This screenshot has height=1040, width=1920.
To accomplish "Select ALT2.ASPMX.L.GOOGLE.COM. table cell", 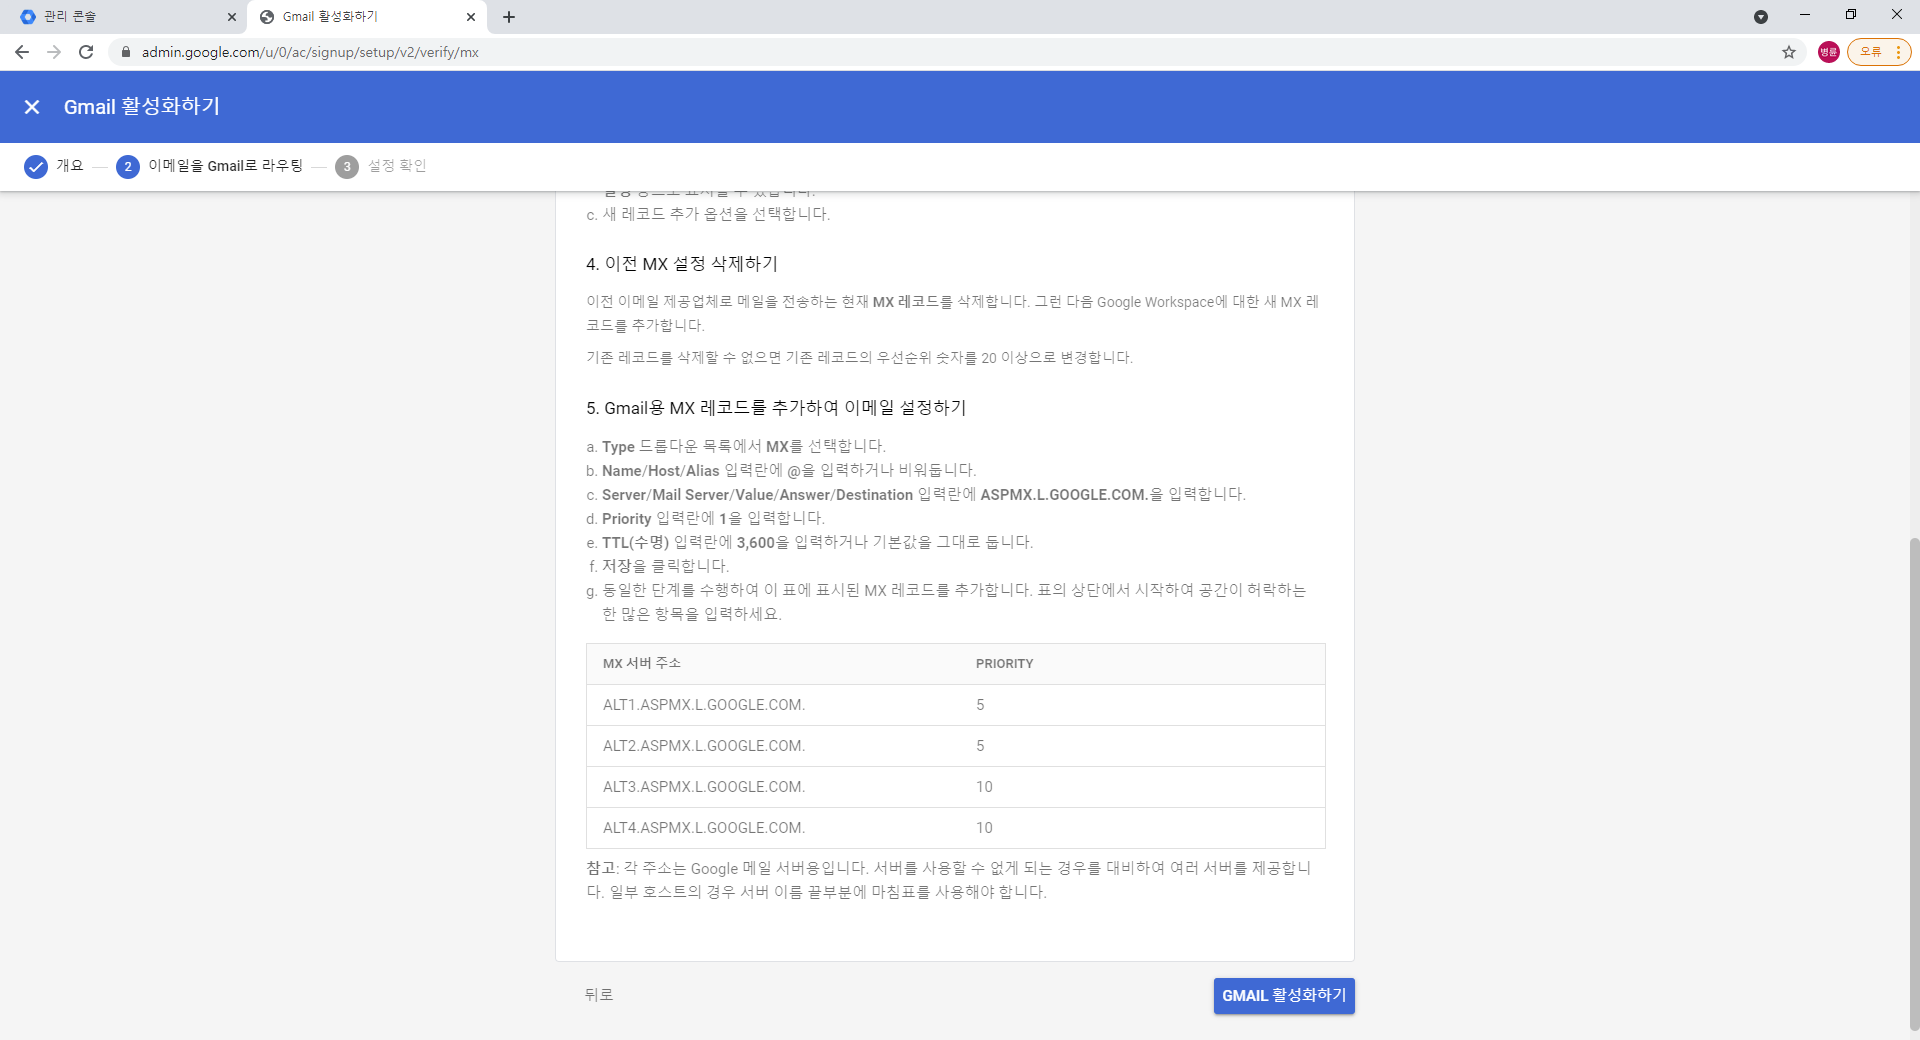I will (704, 746).
